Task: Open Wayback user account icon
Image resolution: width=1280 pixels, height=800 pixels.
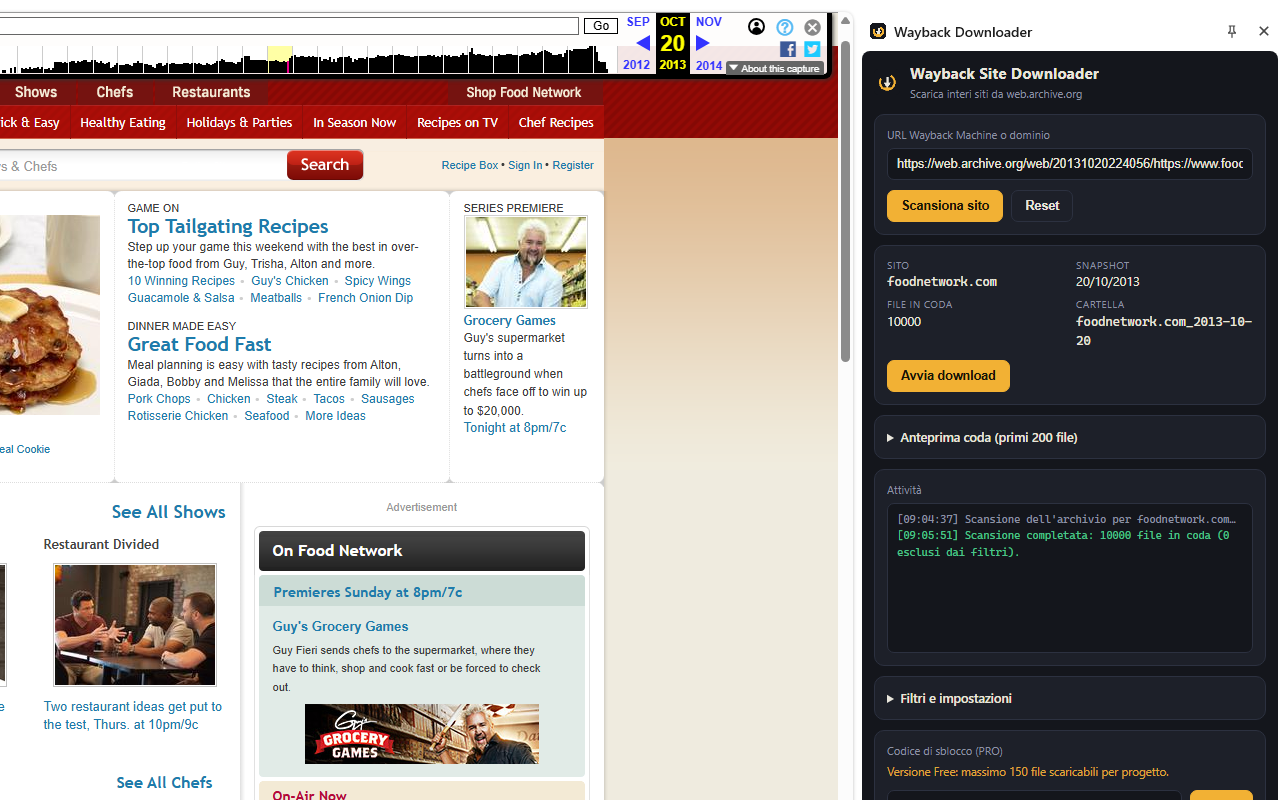Action: (757, 27)
